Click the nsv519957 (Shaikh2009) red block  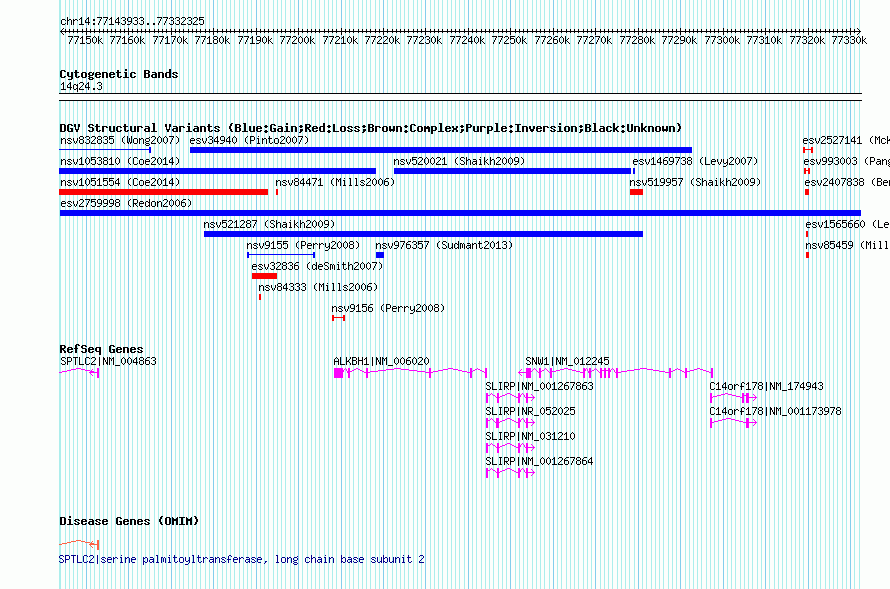tap(636, 192)
